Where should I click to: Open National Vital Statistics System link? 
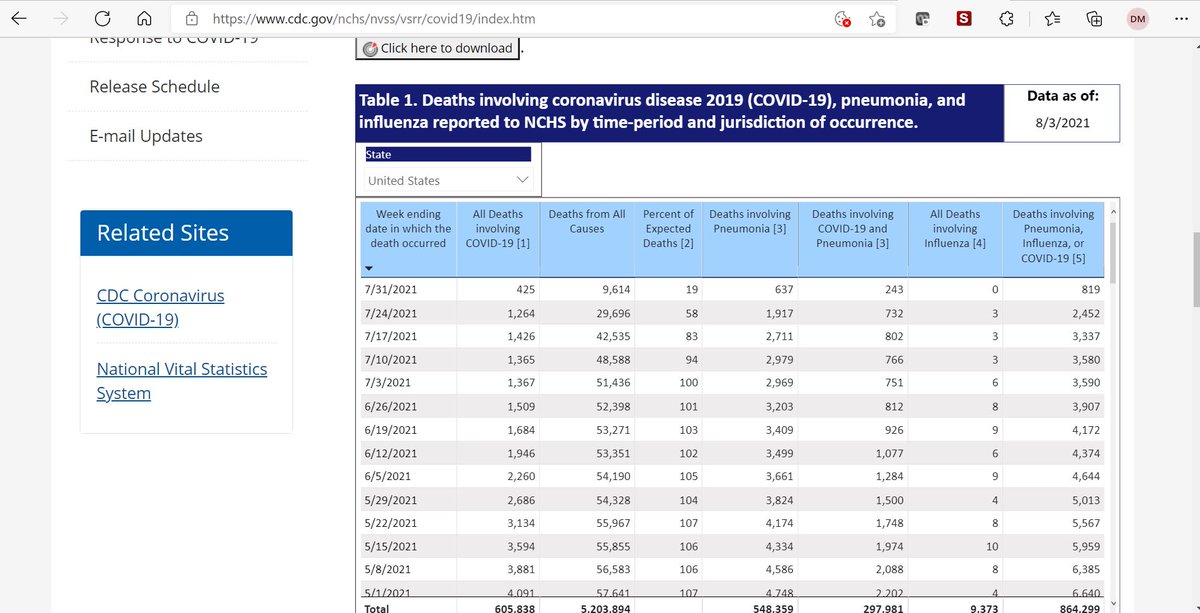182,381
